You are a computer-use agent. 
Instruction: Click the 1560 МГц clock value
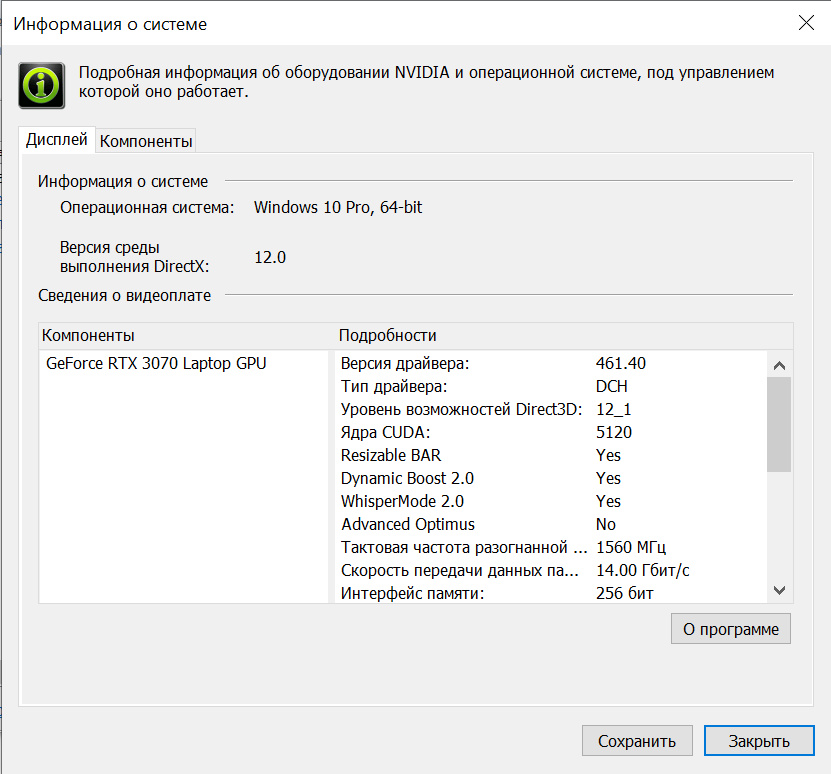click(631, 547)
